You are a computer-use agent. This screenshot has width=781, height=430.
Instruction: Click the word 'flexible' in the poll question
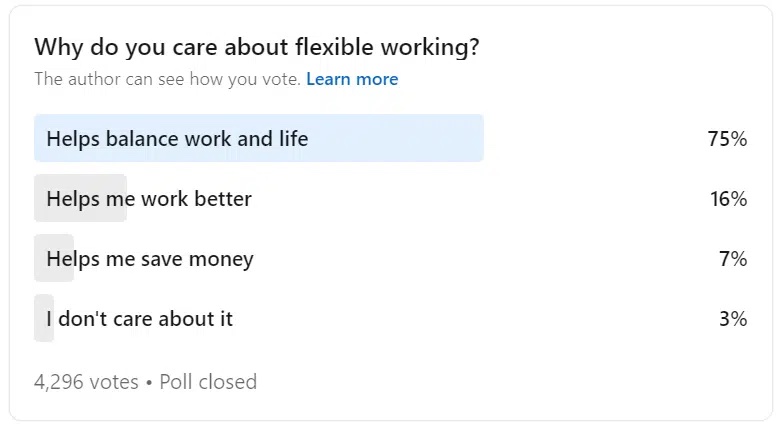point(334,47)
